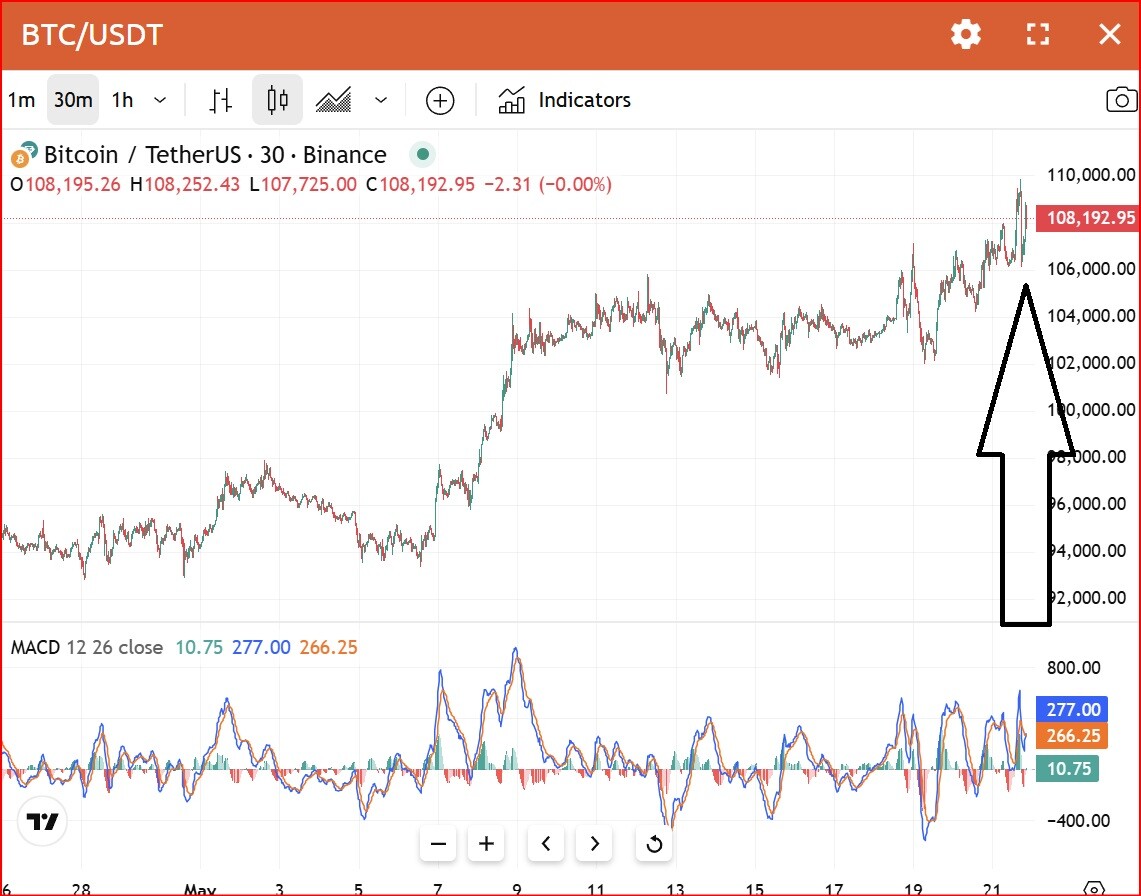Switch to the 1m timeframe
The height and width of the screenshot is (896, 1141).
point(21,100)
